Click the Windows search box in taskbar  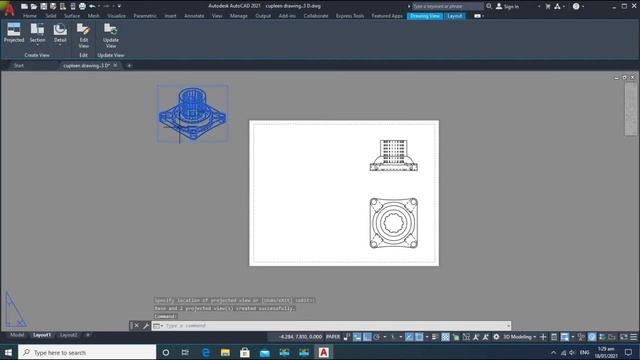click(87, 352)
